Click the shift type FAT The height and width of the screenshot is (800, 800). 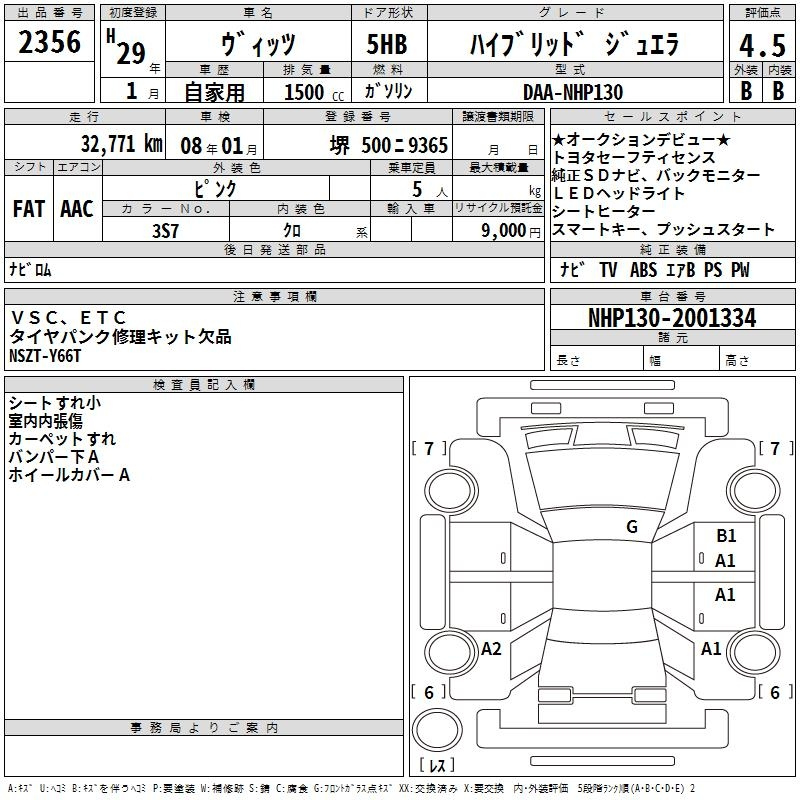[29, 209]
